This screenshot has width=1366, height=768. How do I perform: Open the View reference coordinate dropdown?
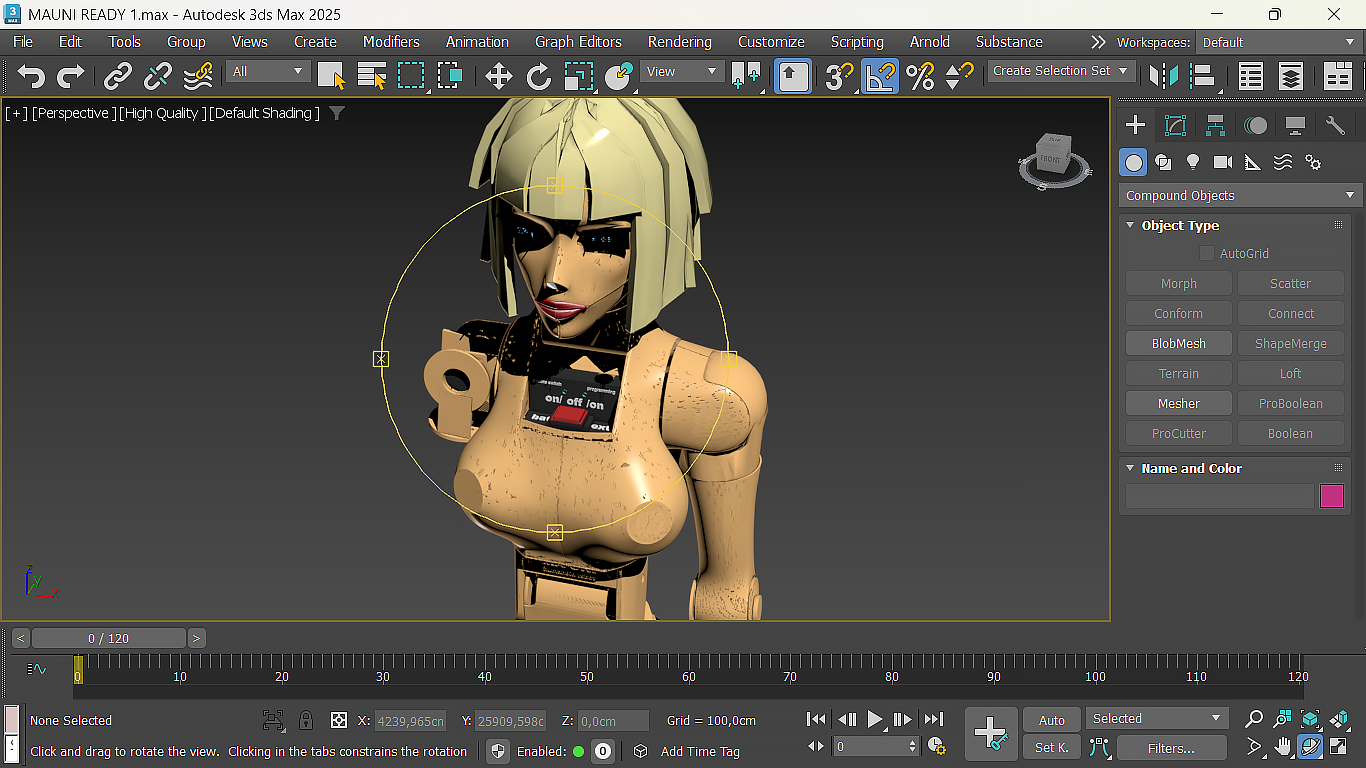pos(683,71)
